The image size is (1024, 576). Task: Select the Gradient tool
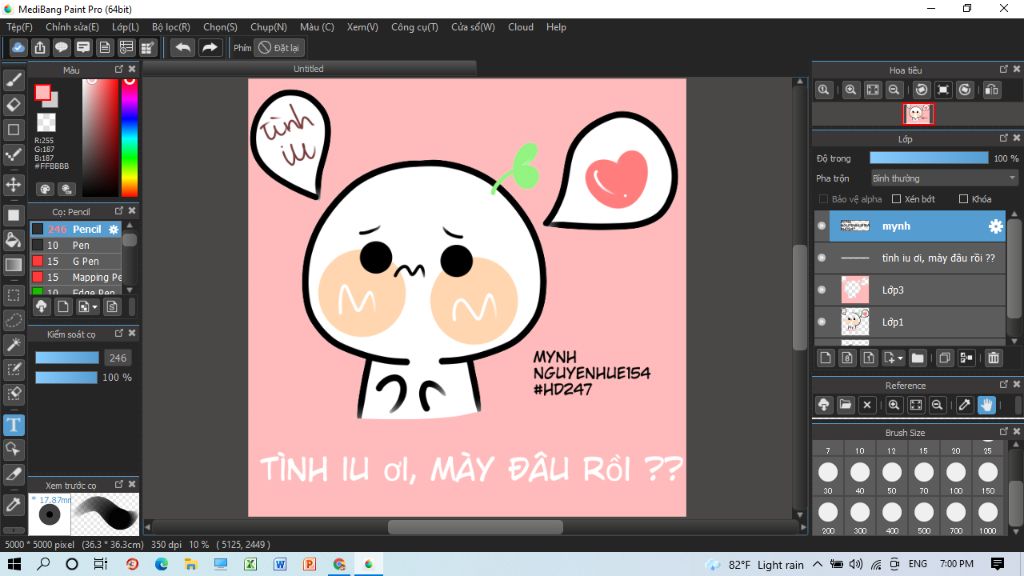click(14, 264)
